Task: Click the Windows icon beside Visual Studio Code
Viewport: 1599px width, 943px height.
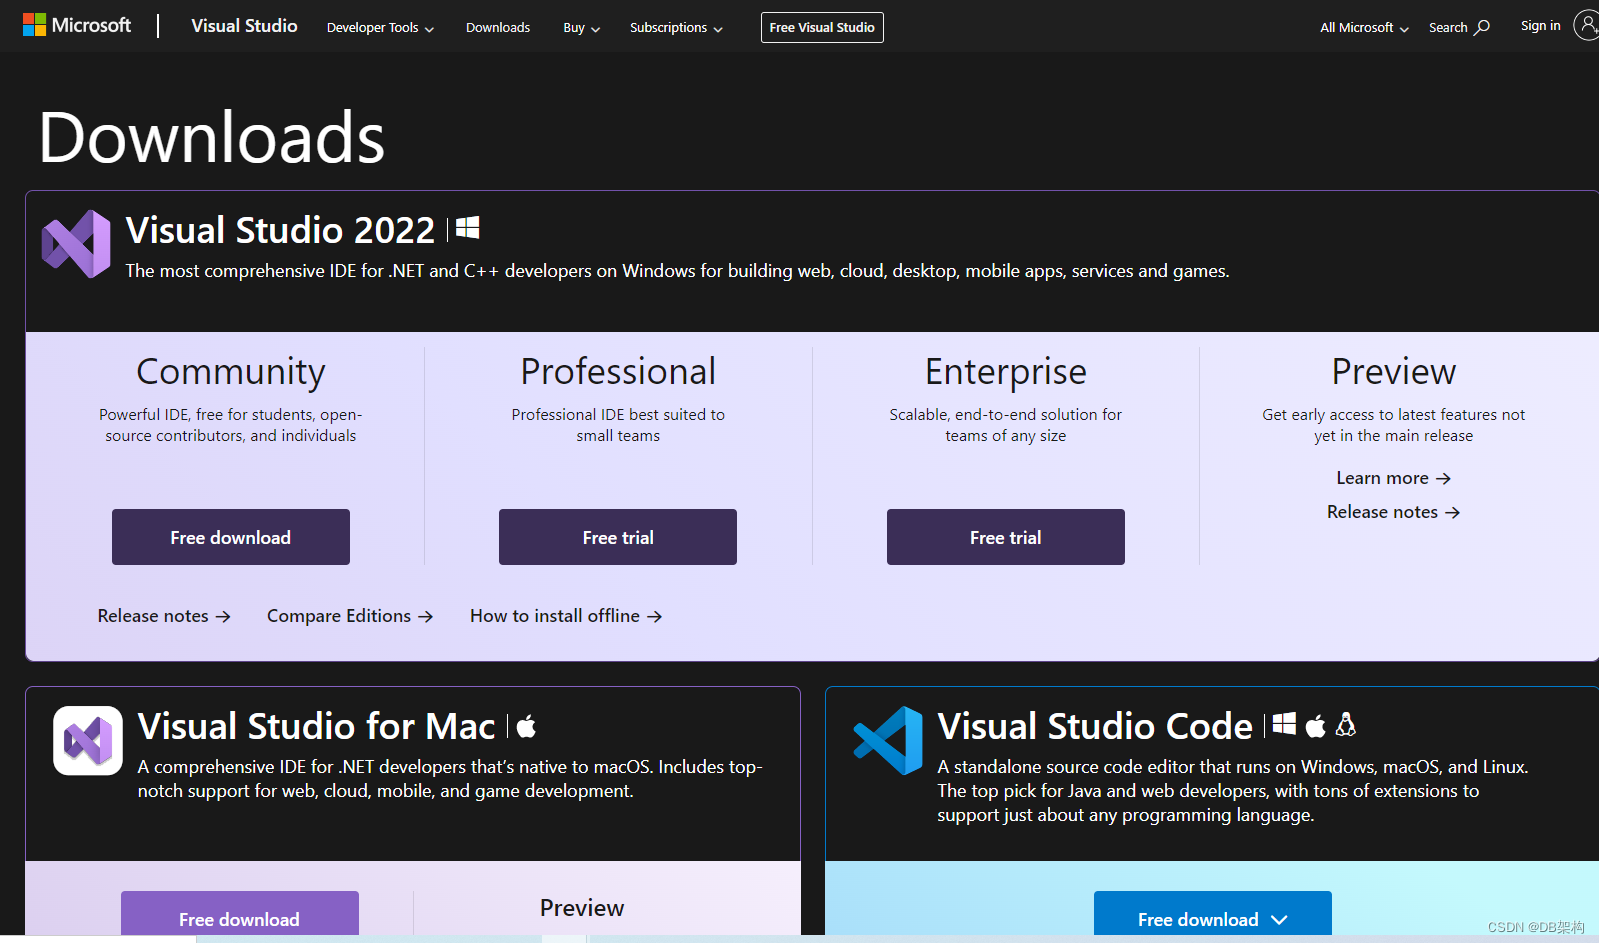Action: 1284,724
